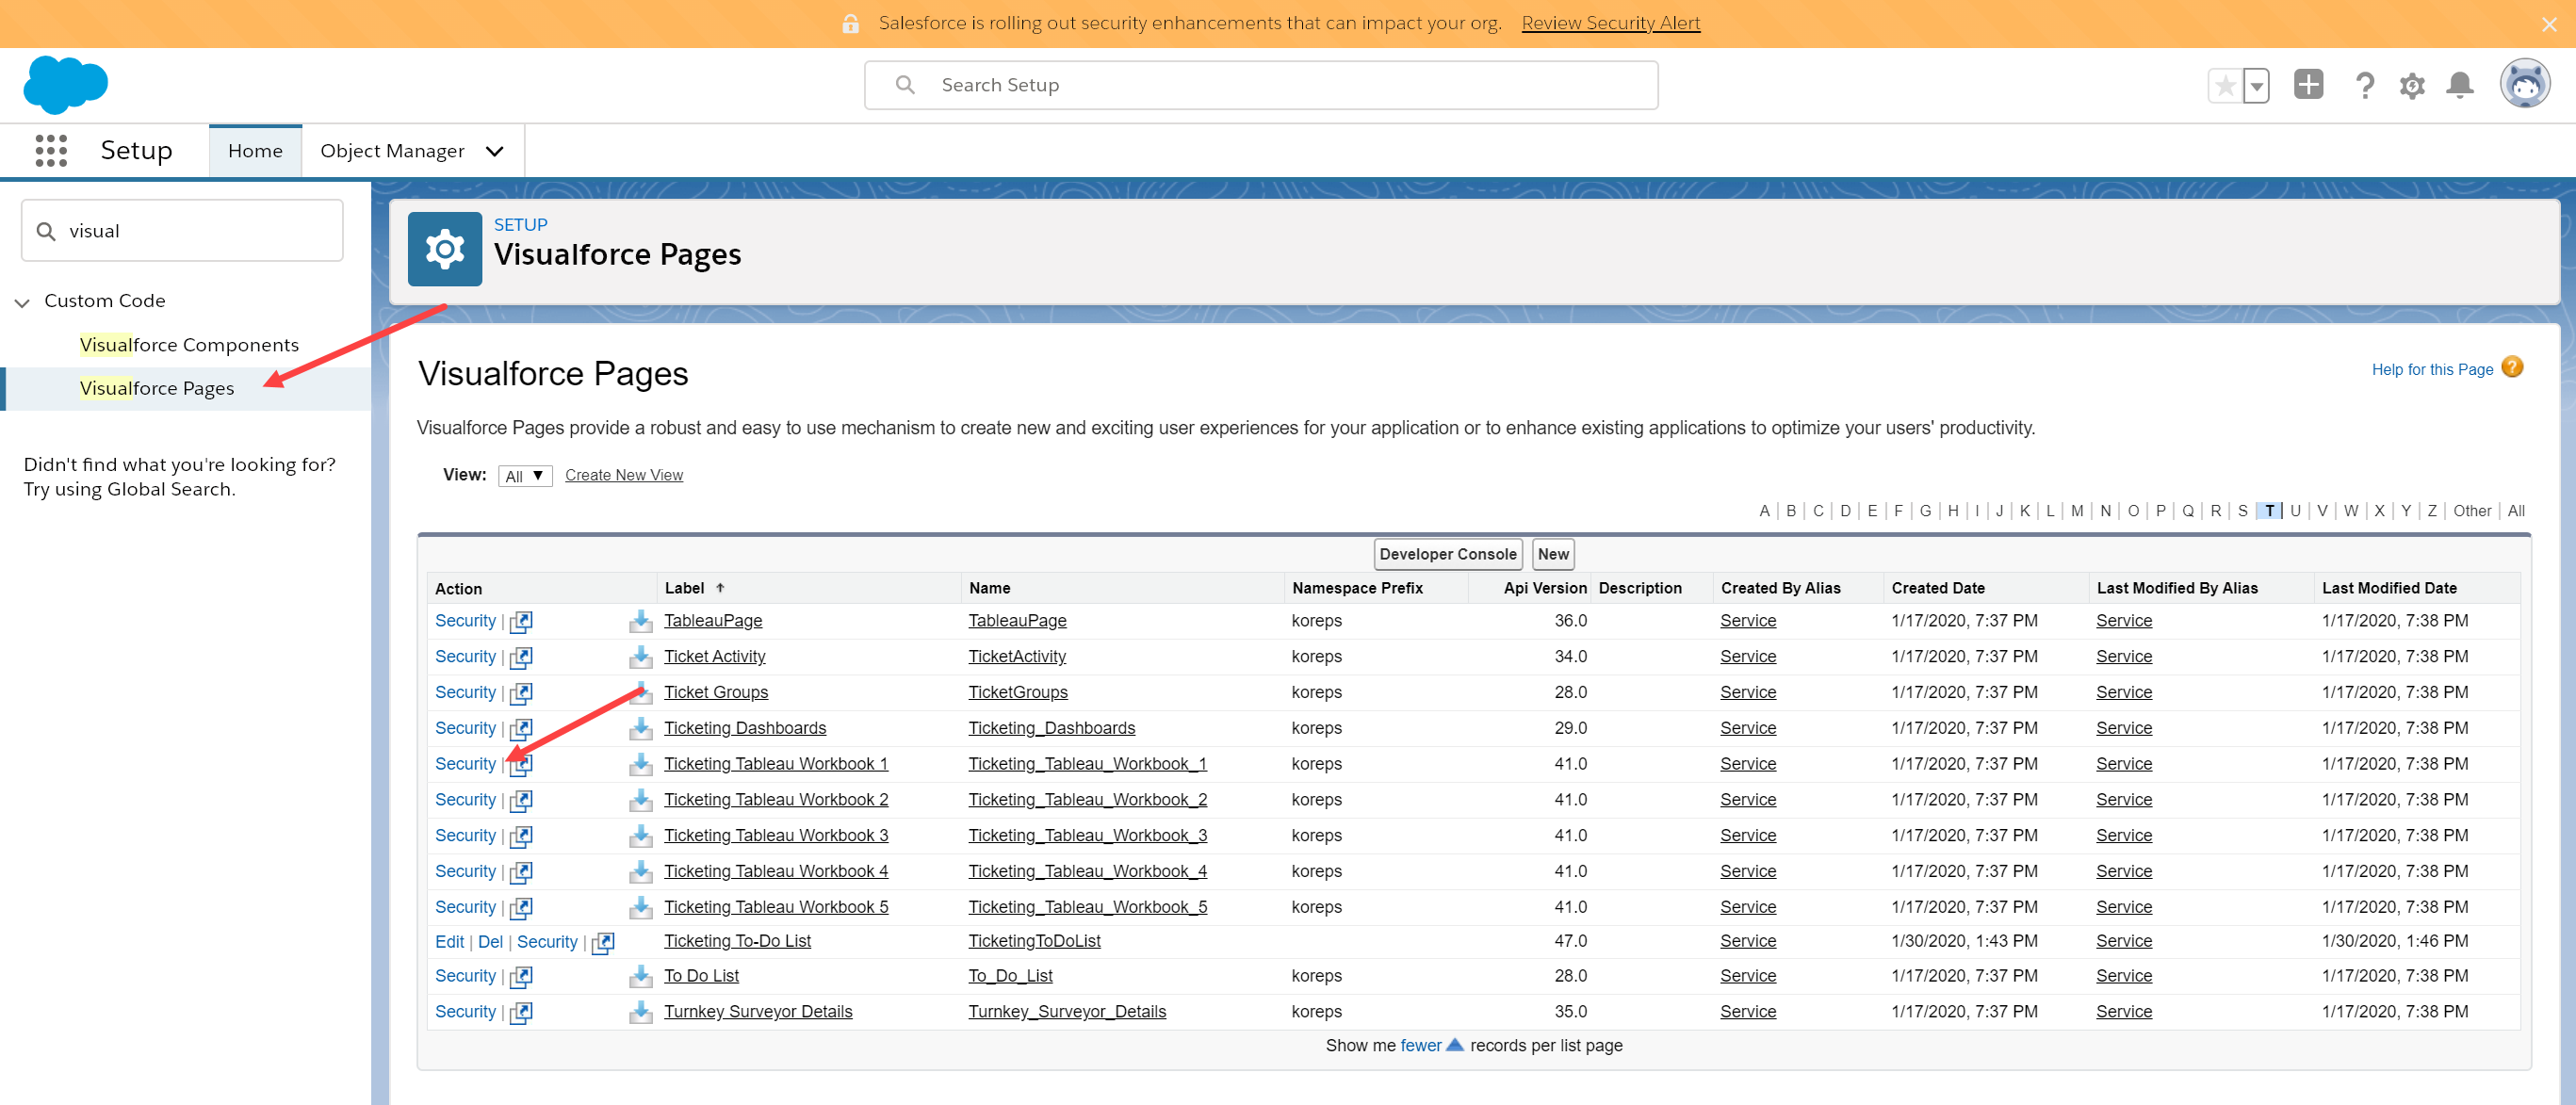Filter list by Other
Viewport: 2576px width, 1105px height.
[2472, 511]
